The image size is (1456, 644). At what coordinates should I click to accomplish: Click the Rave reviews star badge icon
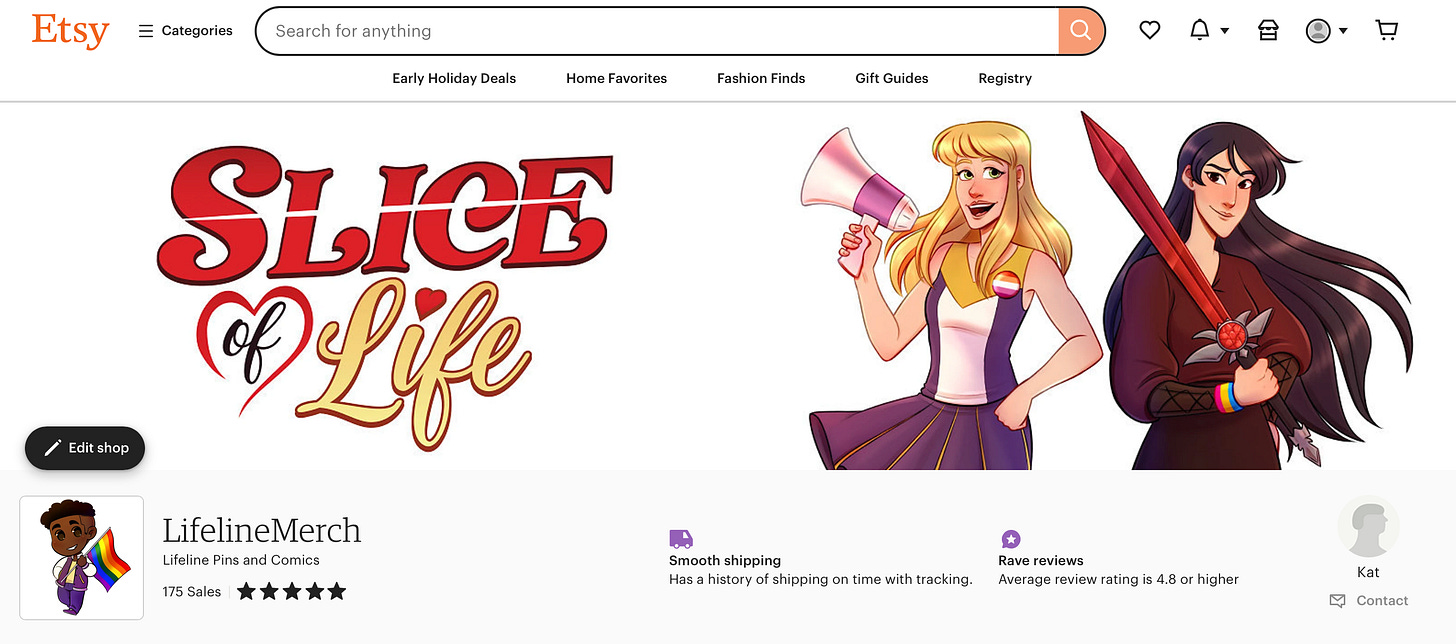[1010, 539]
